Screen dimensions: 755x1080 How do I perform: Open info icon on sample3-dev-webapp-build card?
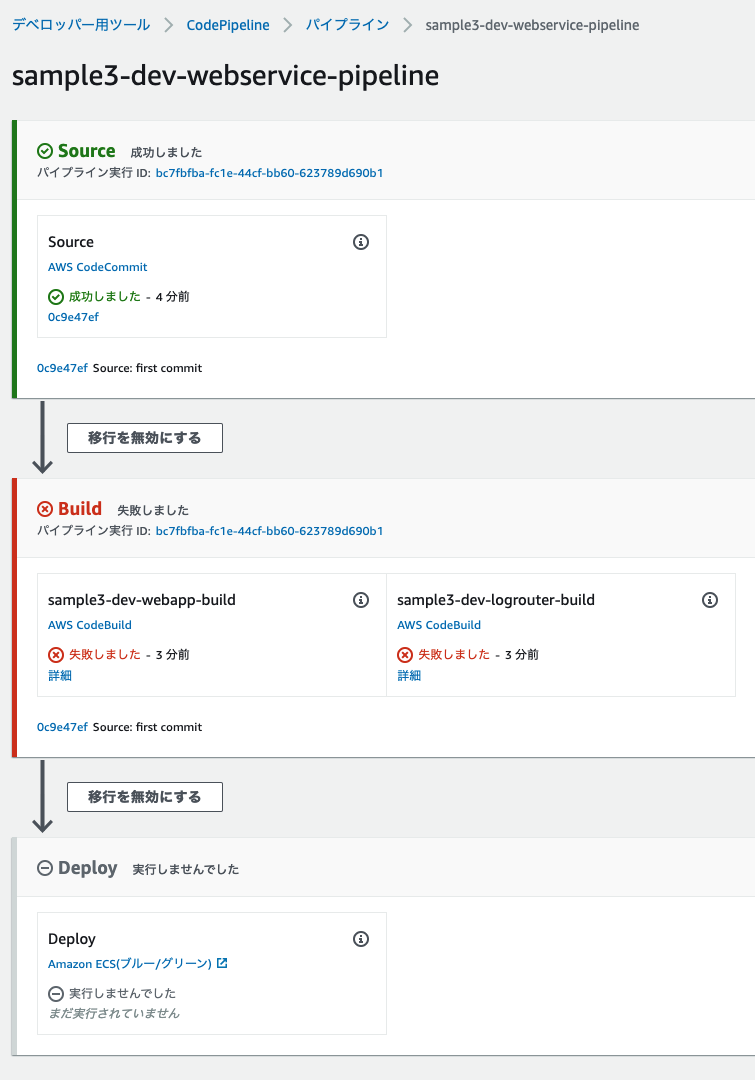[x=361, y=599]
